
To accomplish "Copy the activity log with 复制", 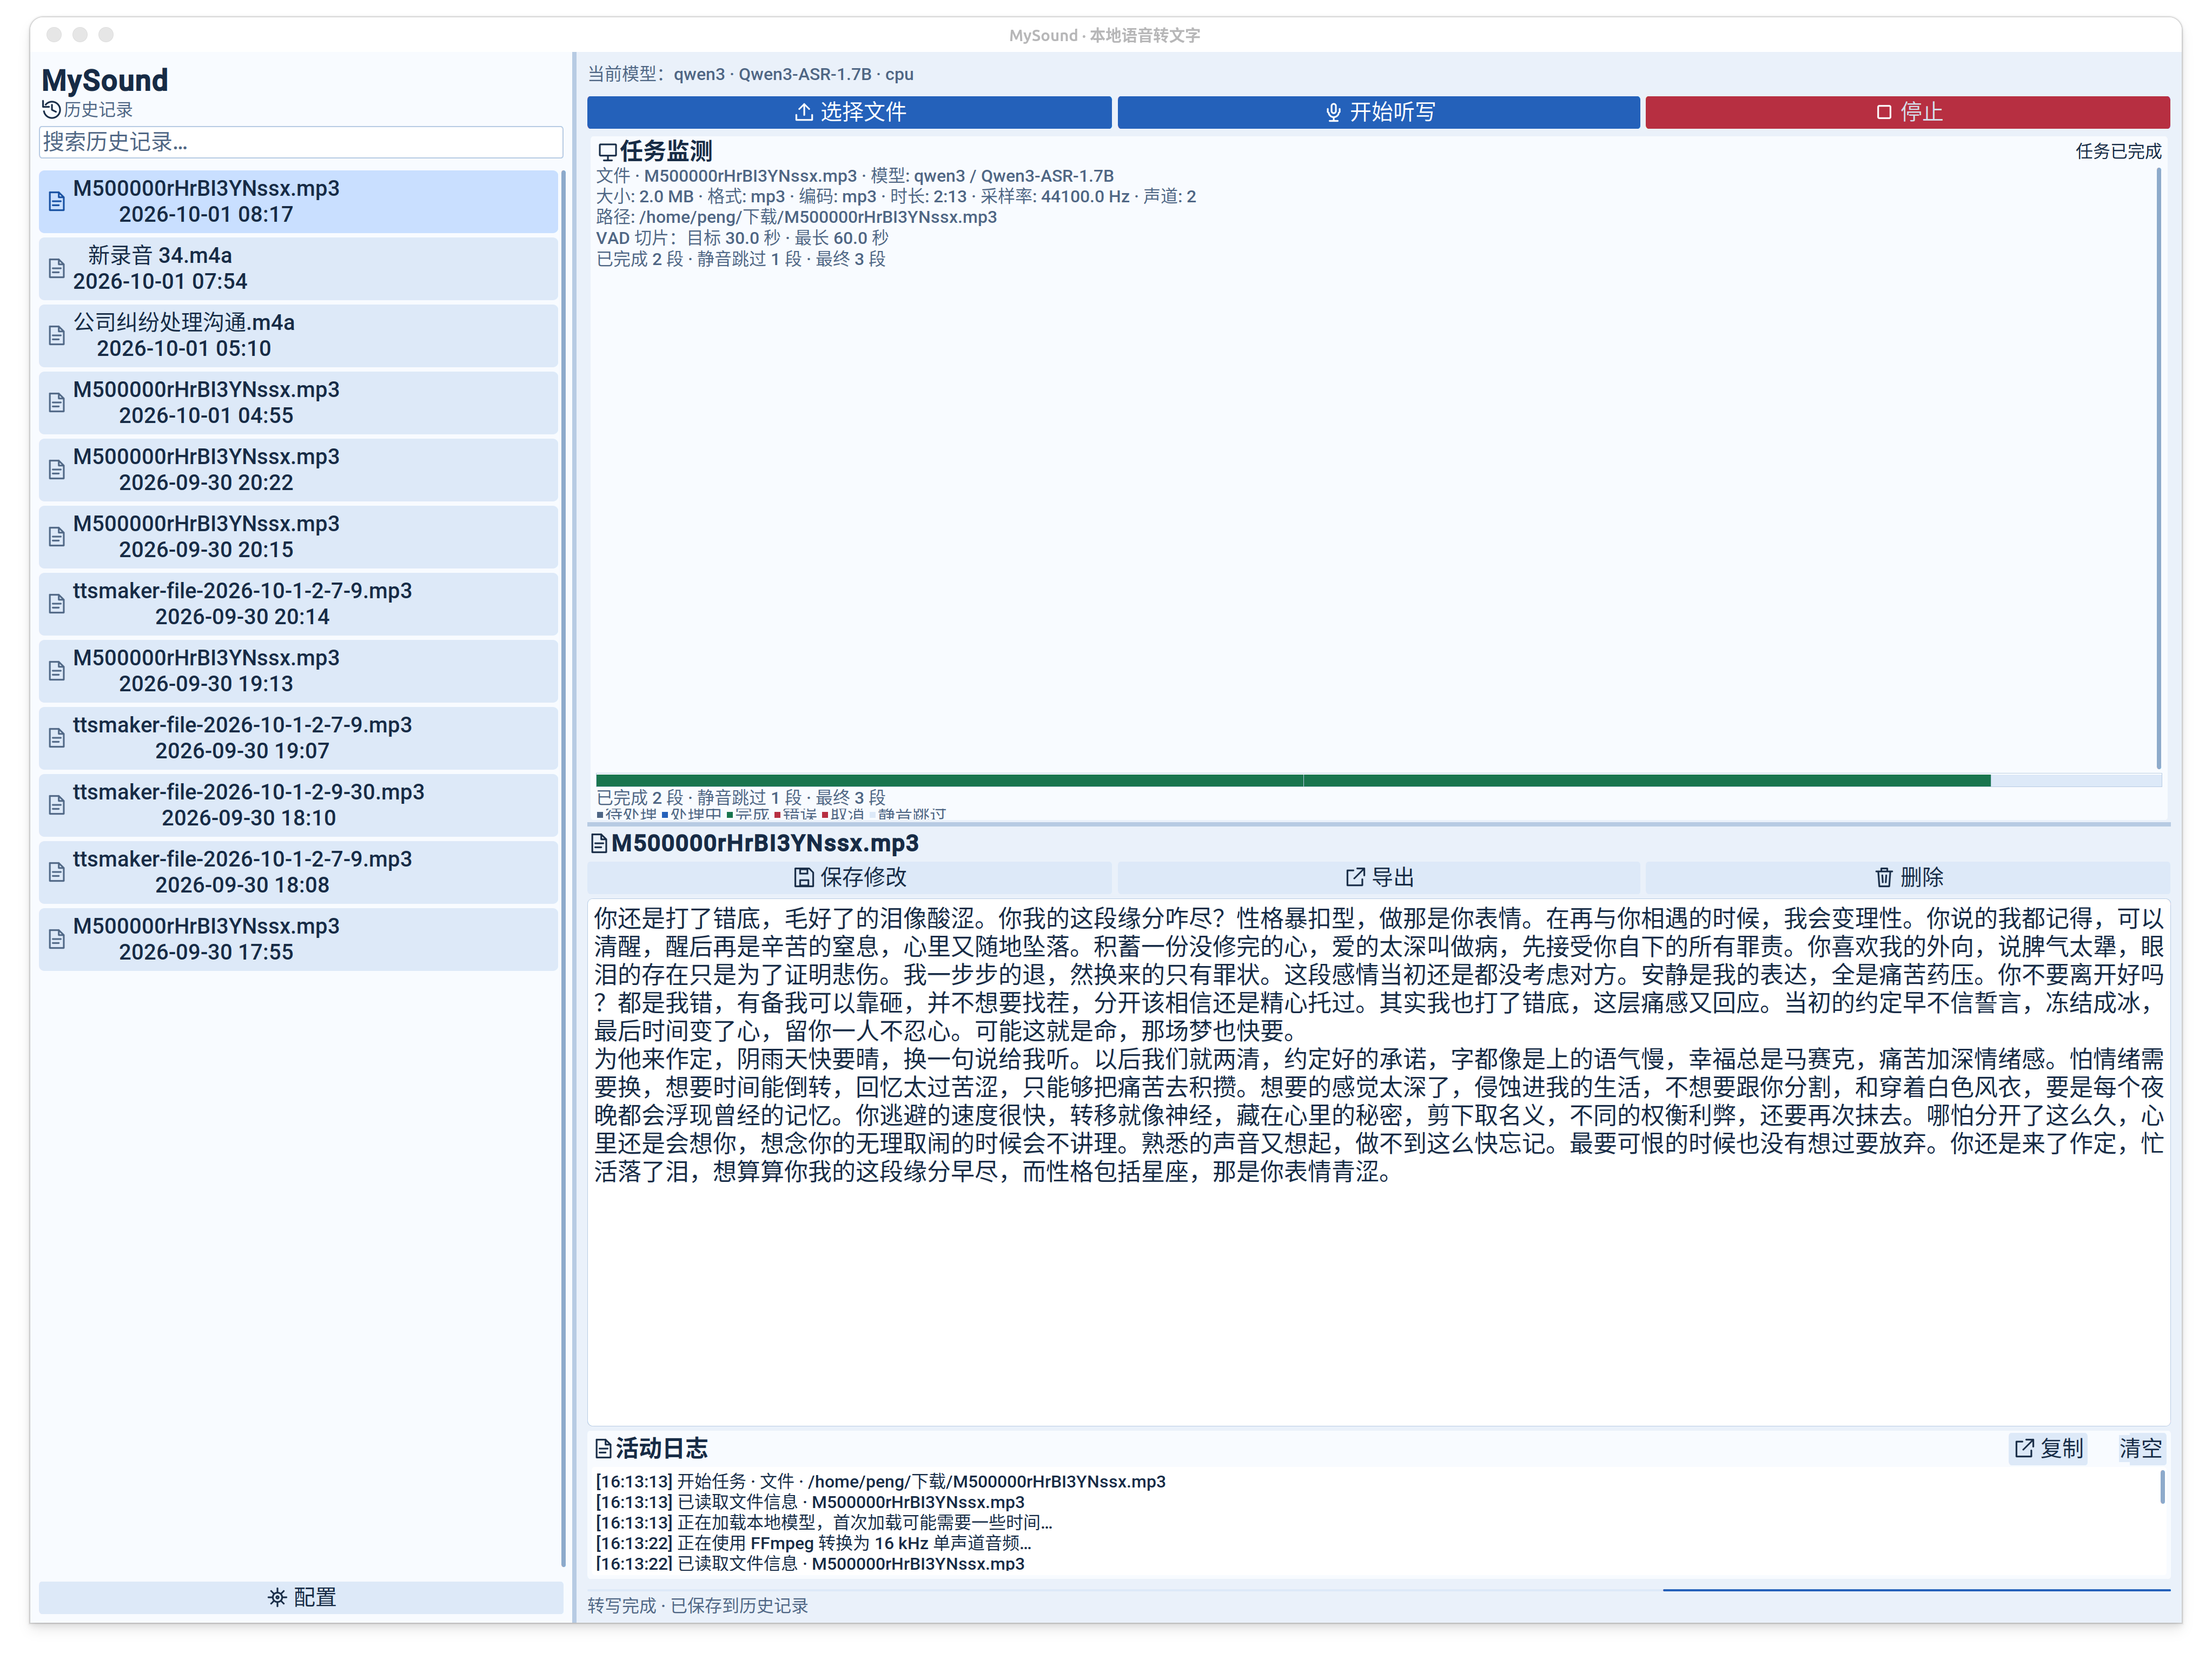I will 2048,1448.
